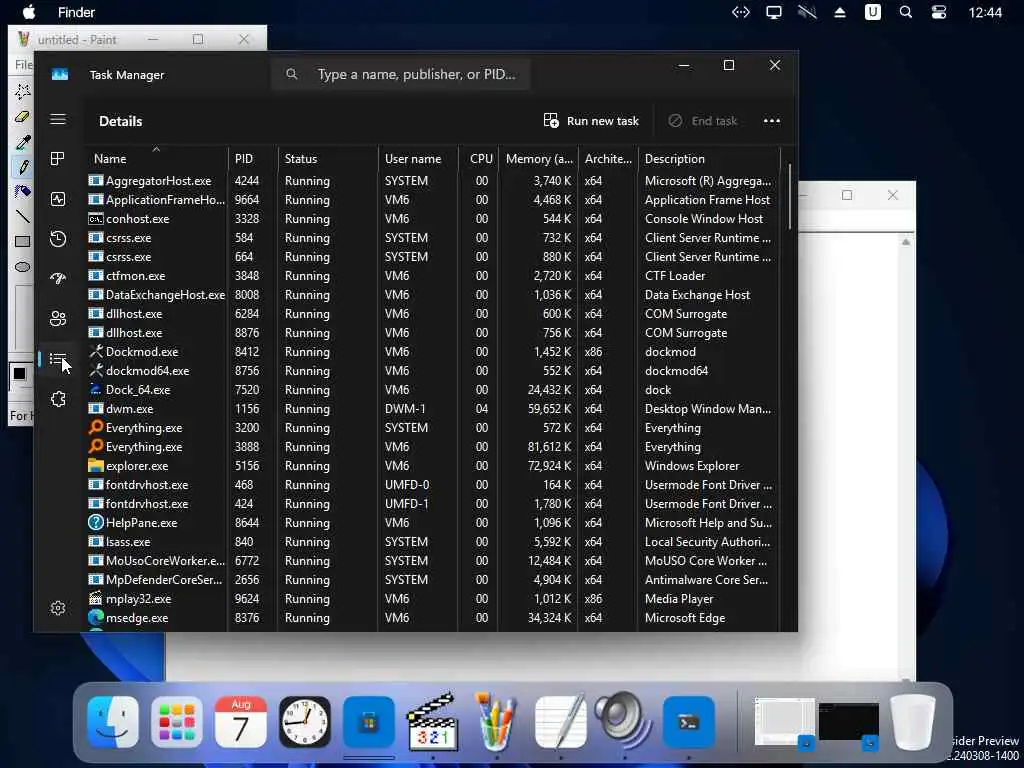Focus the Task Manager search field
The height and width of the screenshot is (768, 1024).
[x=401, y=74]
